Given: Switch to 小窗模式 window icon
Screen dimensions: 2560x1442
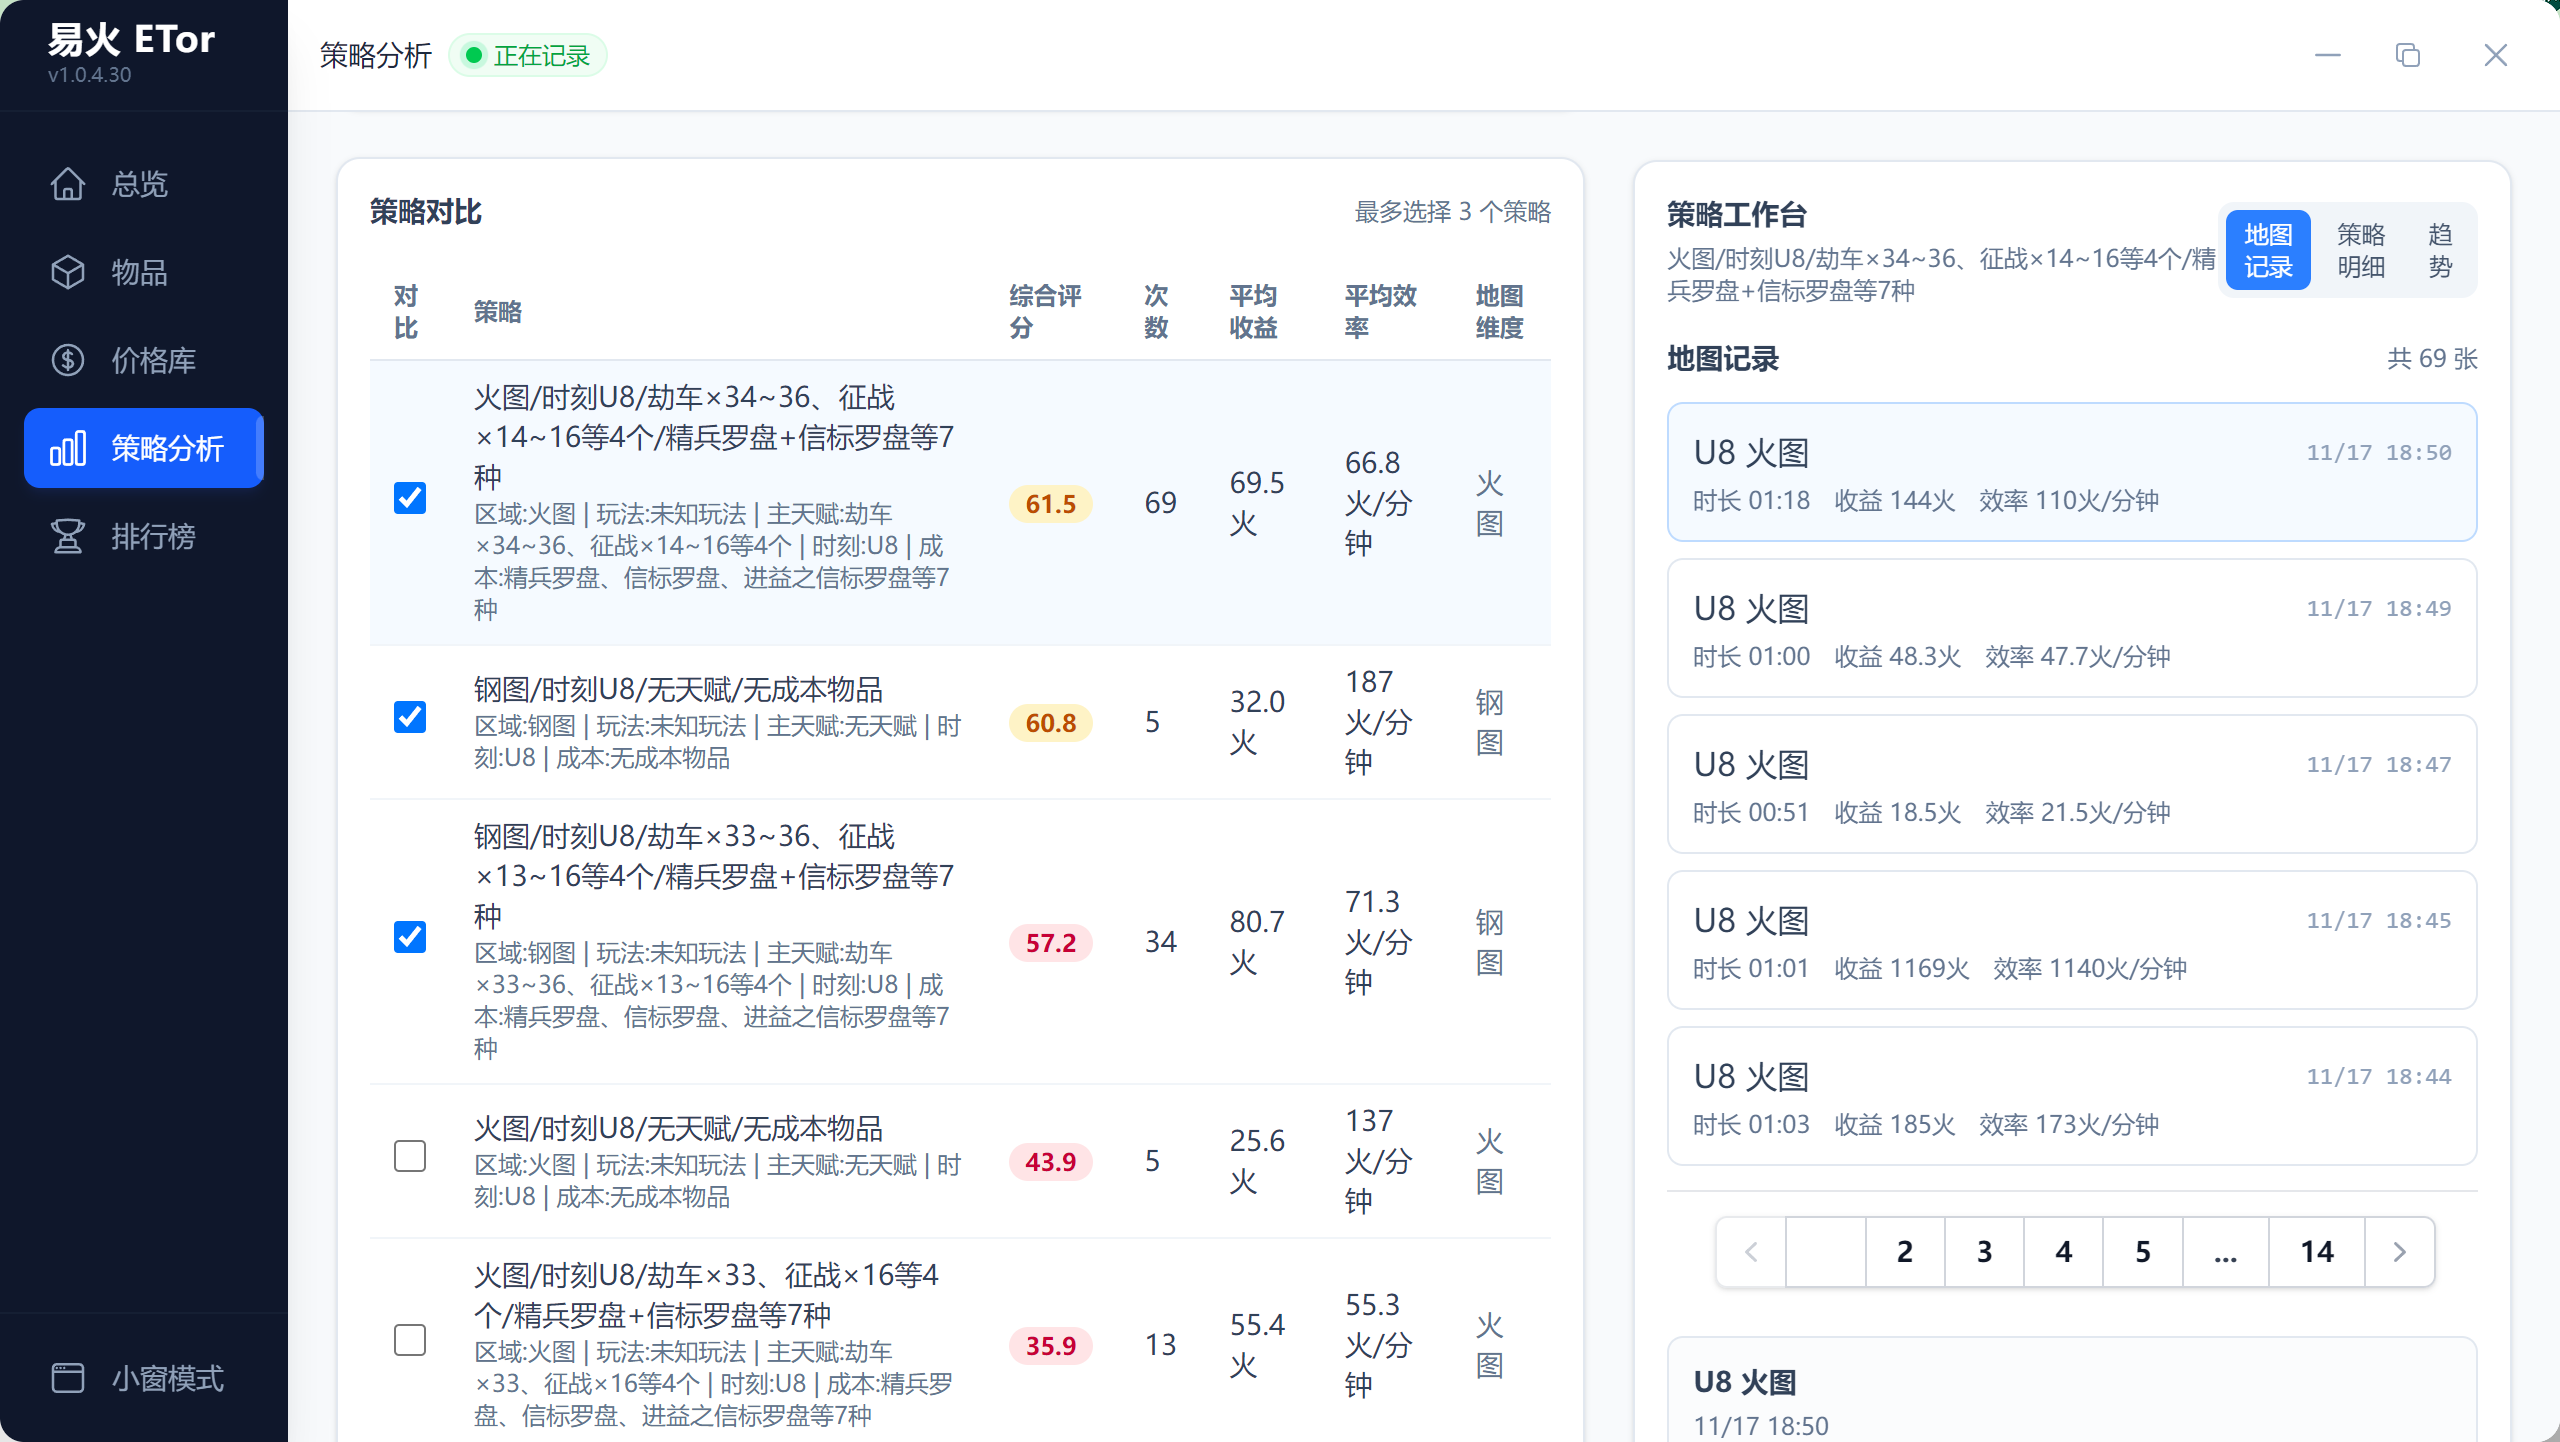Looking at the screenshot, I should (x=68, y=1378).
